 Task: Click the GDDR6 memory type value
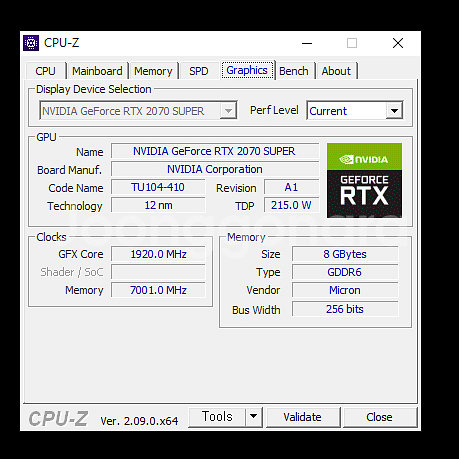(x=345, y=272)
